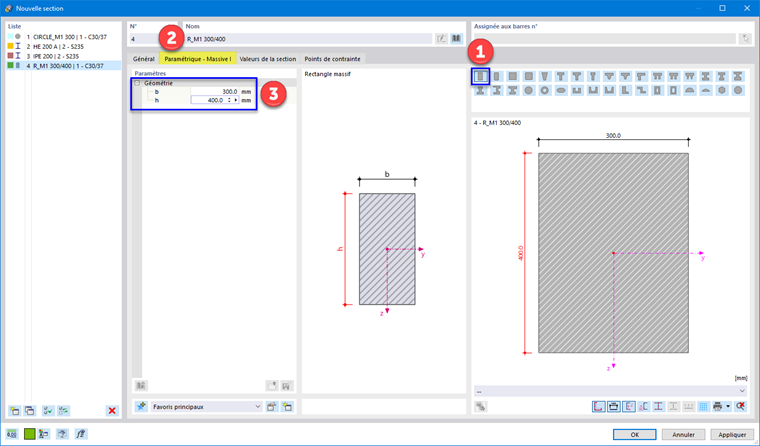Click the cyan color swatch of CIRCLE_M1 300
This screenshot has height=446, width=760.
coord(10,37)
